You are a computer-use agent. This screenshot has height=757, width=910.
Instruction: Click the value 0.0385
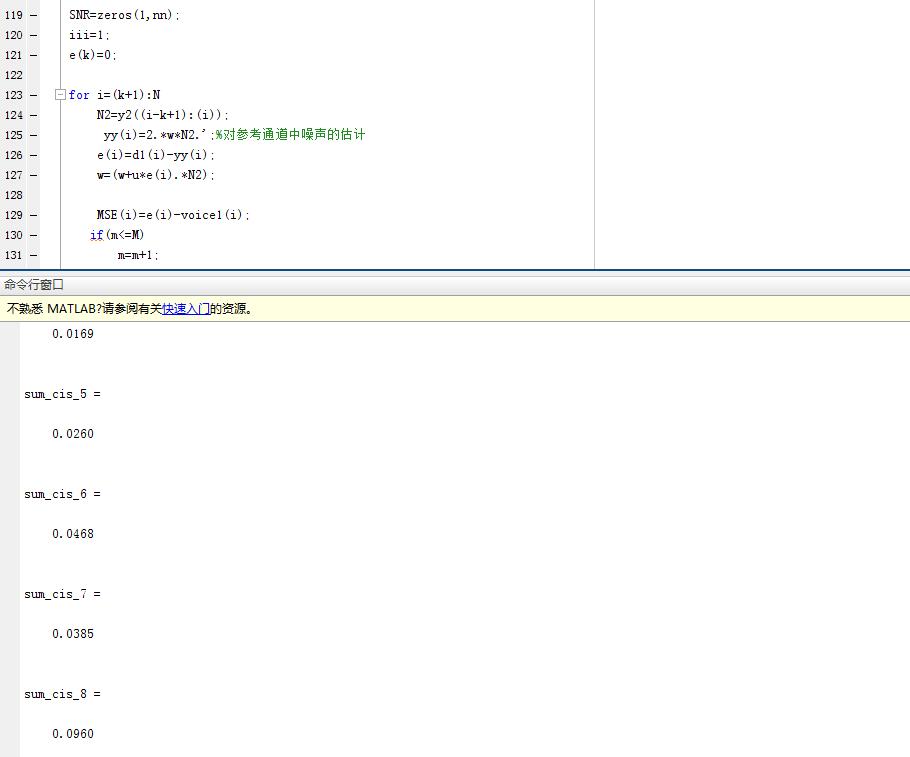point(73,633)
